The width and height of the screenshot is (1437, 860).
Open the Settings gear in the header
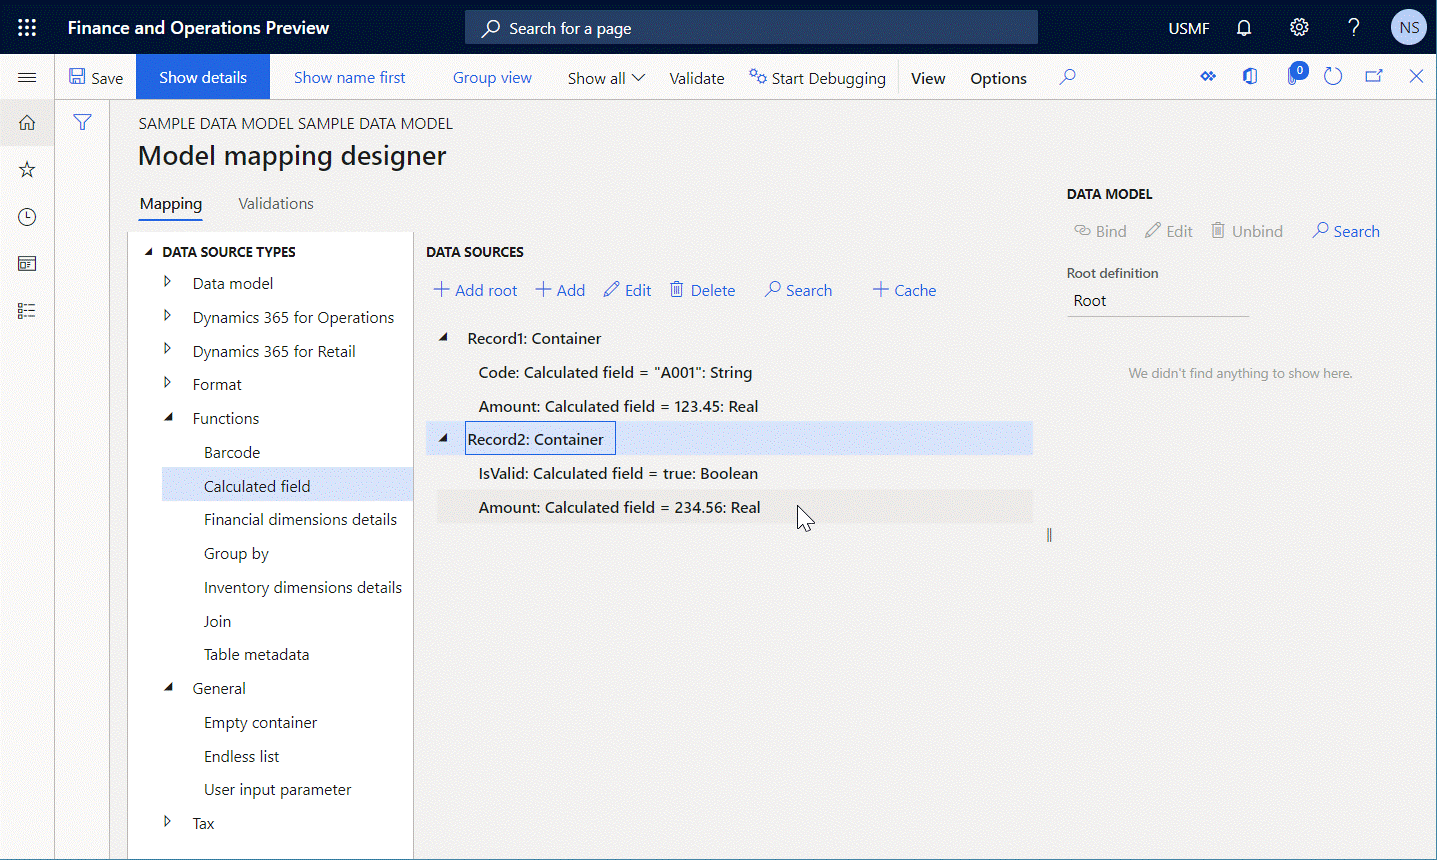click(1298, 27)
